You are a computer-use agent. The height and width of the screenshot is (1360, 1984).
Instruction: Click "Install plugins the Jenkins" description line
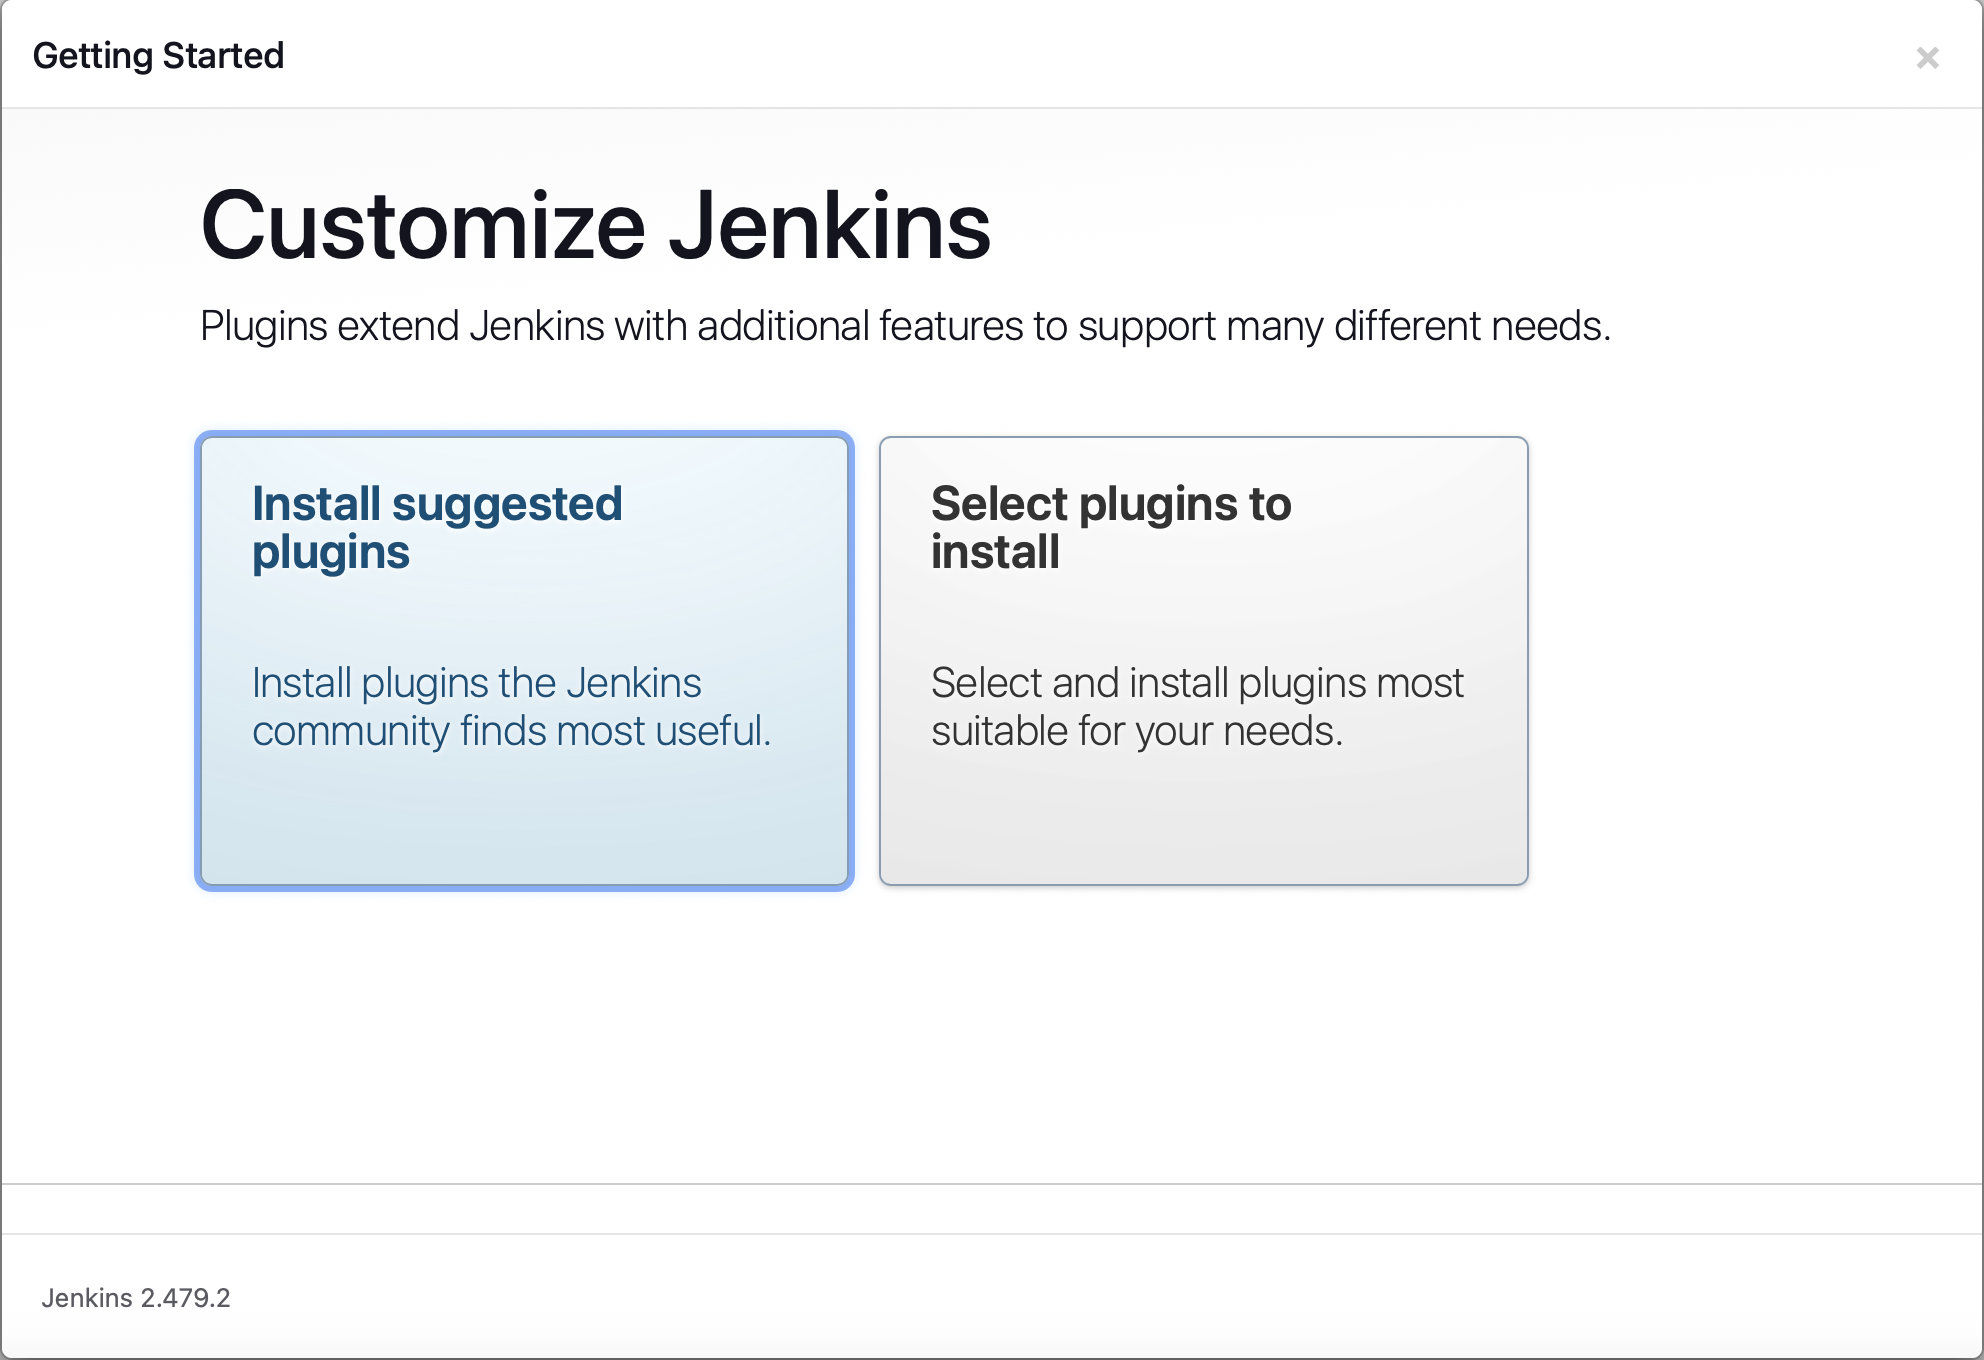pos(476,683)
